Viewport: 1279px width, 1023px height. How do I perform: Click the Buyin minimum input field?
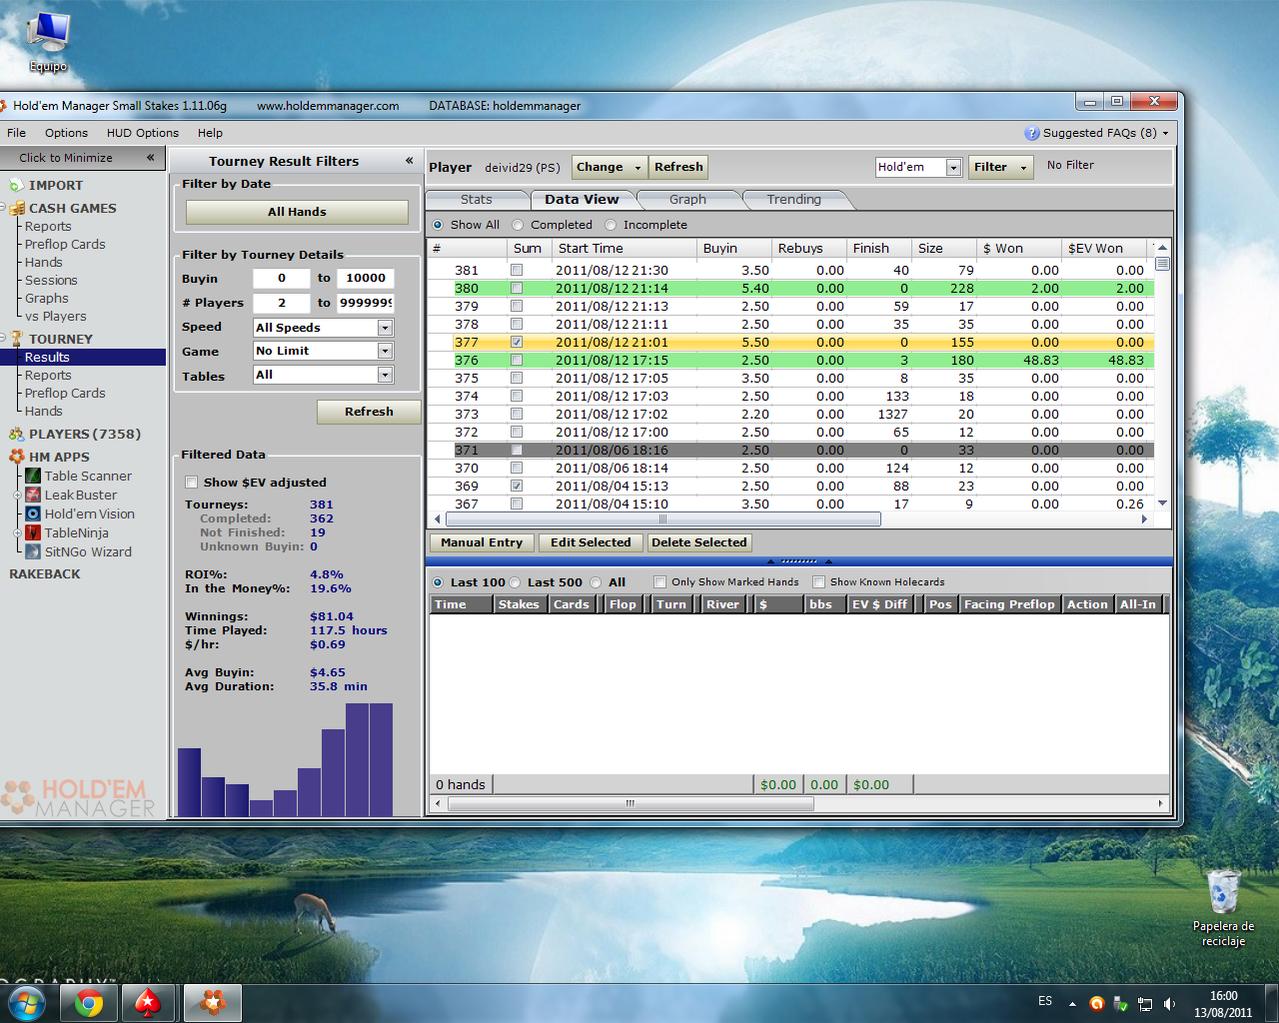pyautogui.click(x=281, y=279)
